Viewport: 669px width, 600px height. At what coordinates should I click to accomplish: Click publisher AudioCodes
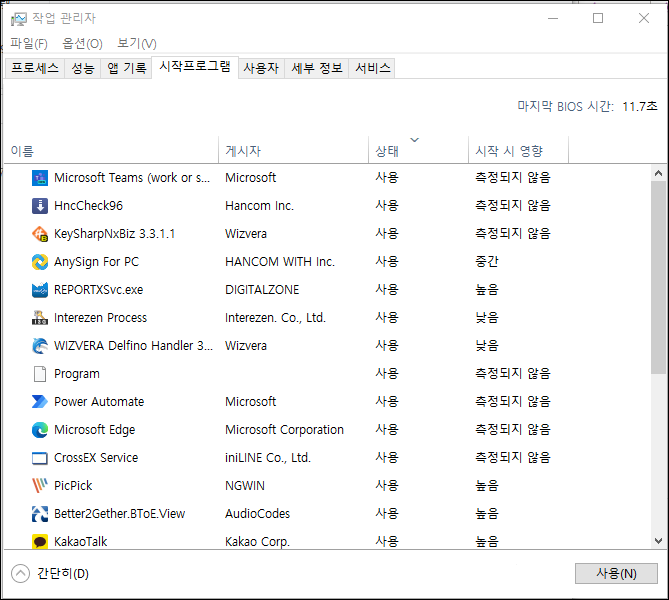pos(257,514)
